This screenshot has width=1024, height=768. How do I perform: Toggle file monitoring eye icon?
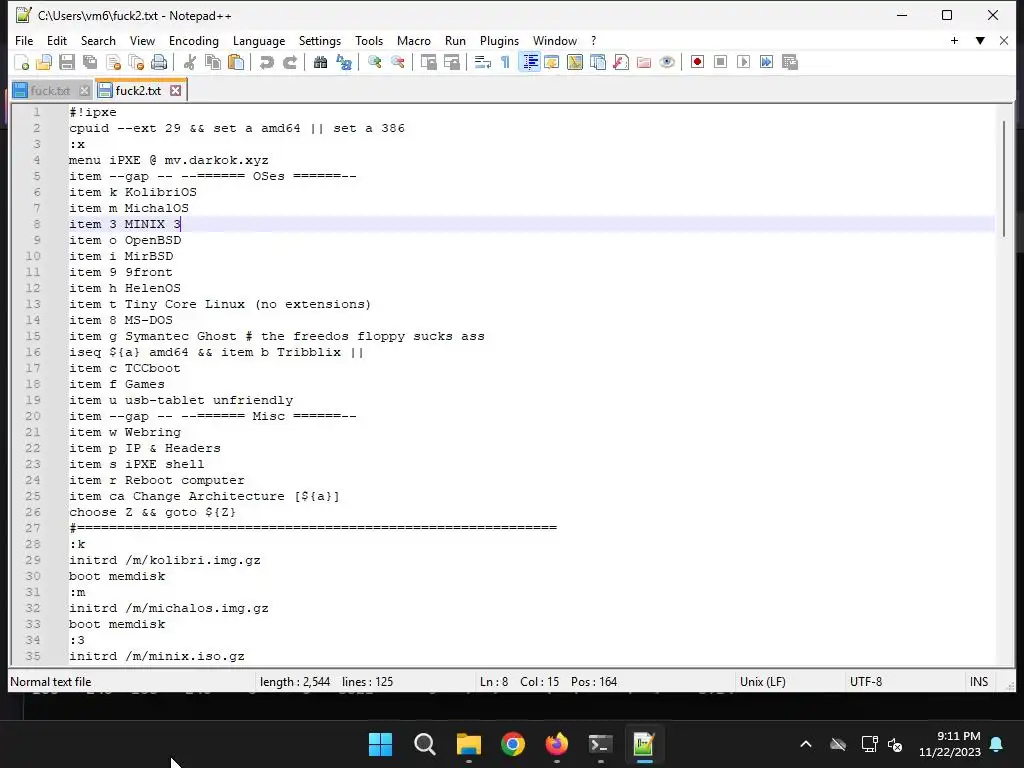667,62
